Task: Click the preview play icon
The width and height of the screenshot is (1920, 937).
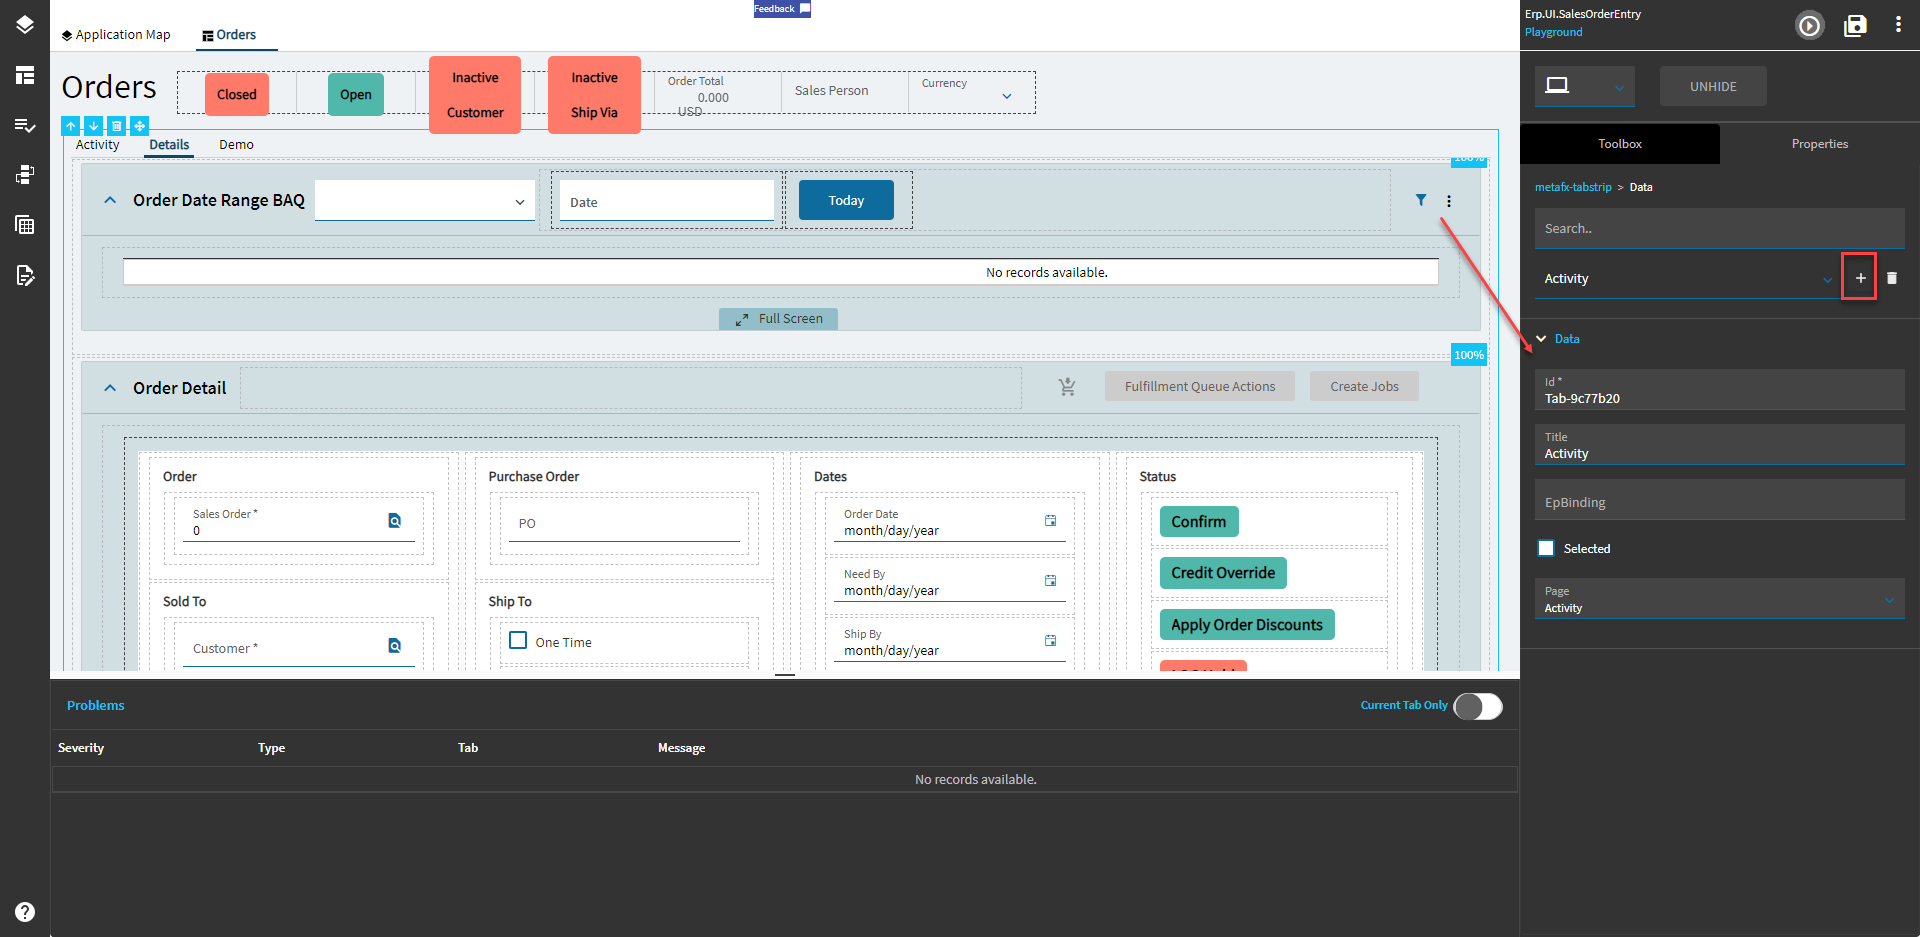Action: tap(1809, 25)
